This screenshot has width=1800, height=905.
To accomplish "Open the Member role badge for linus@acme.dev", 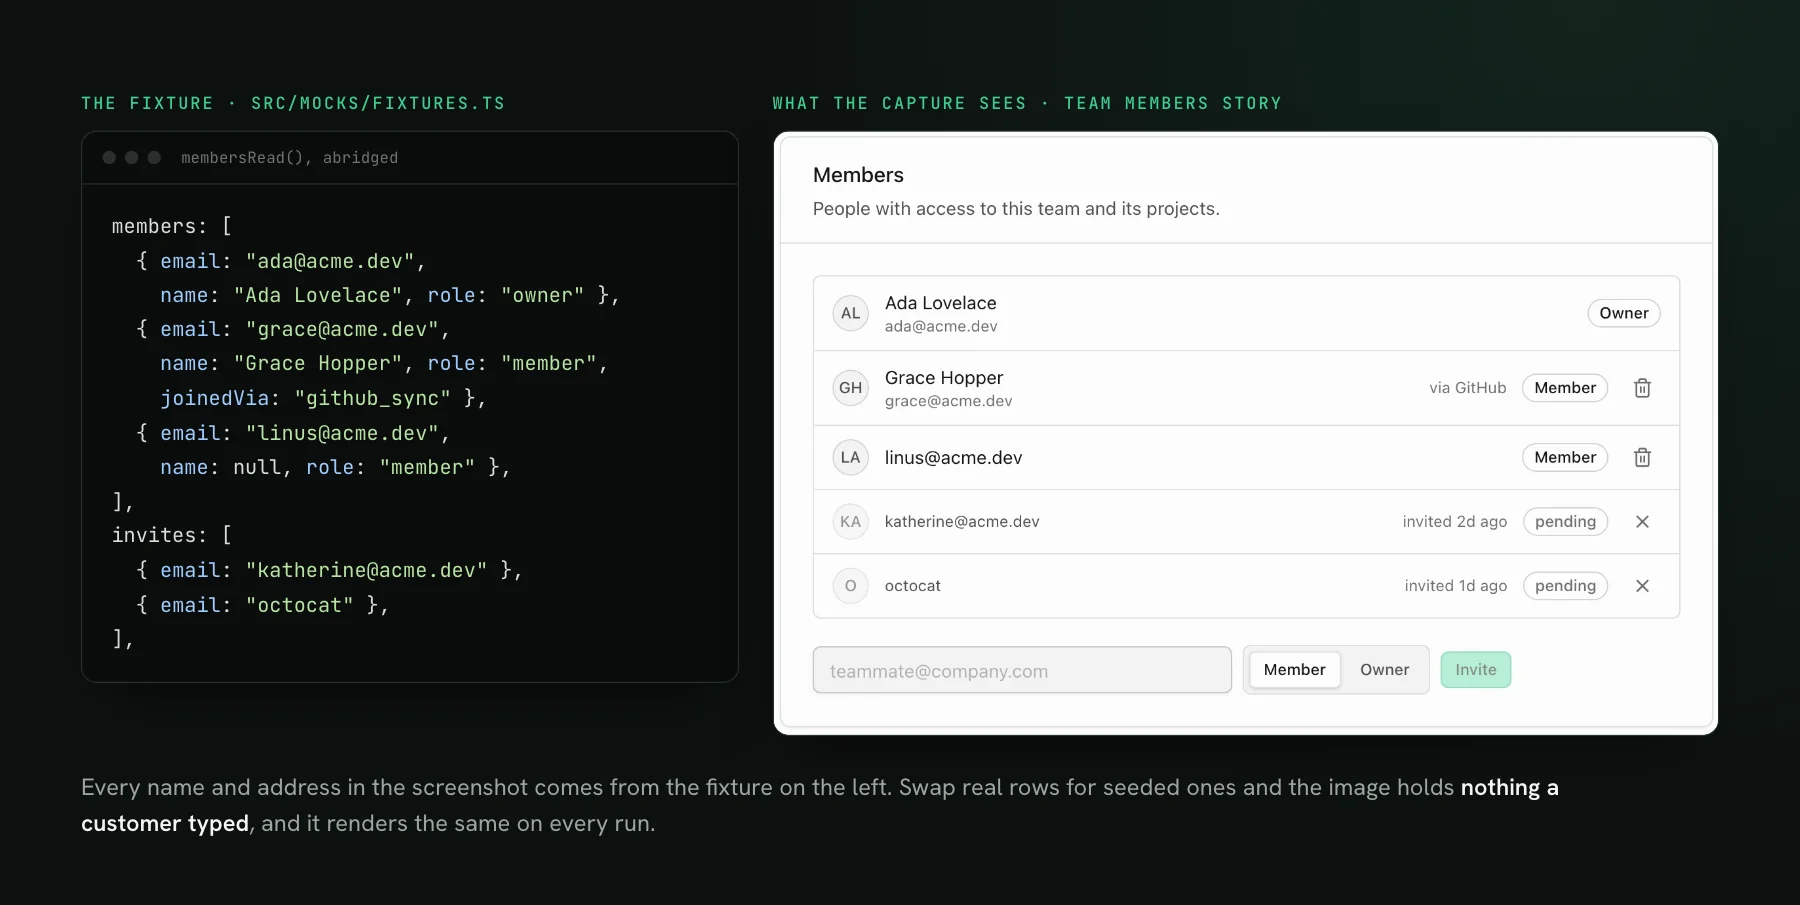I will pyautogui.click(x=1565, y=458).
